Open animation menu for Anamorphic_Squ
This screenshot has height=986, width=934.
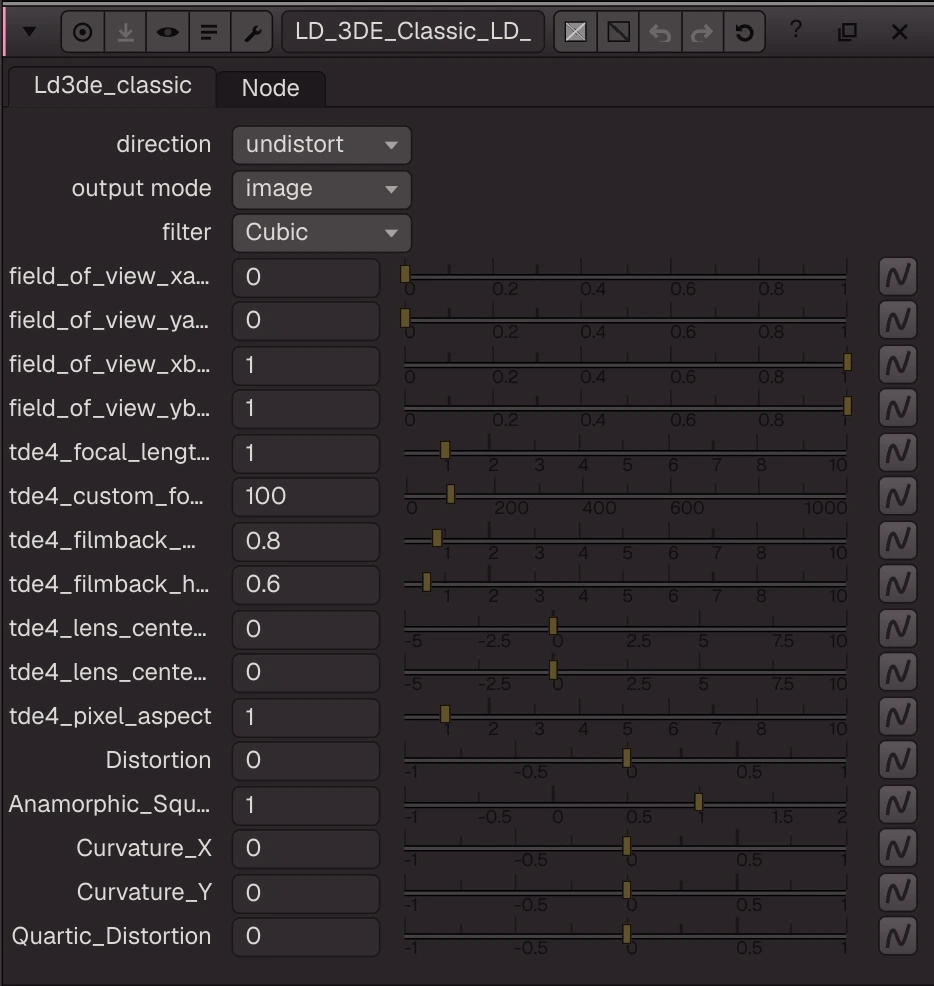click(898, 805)
